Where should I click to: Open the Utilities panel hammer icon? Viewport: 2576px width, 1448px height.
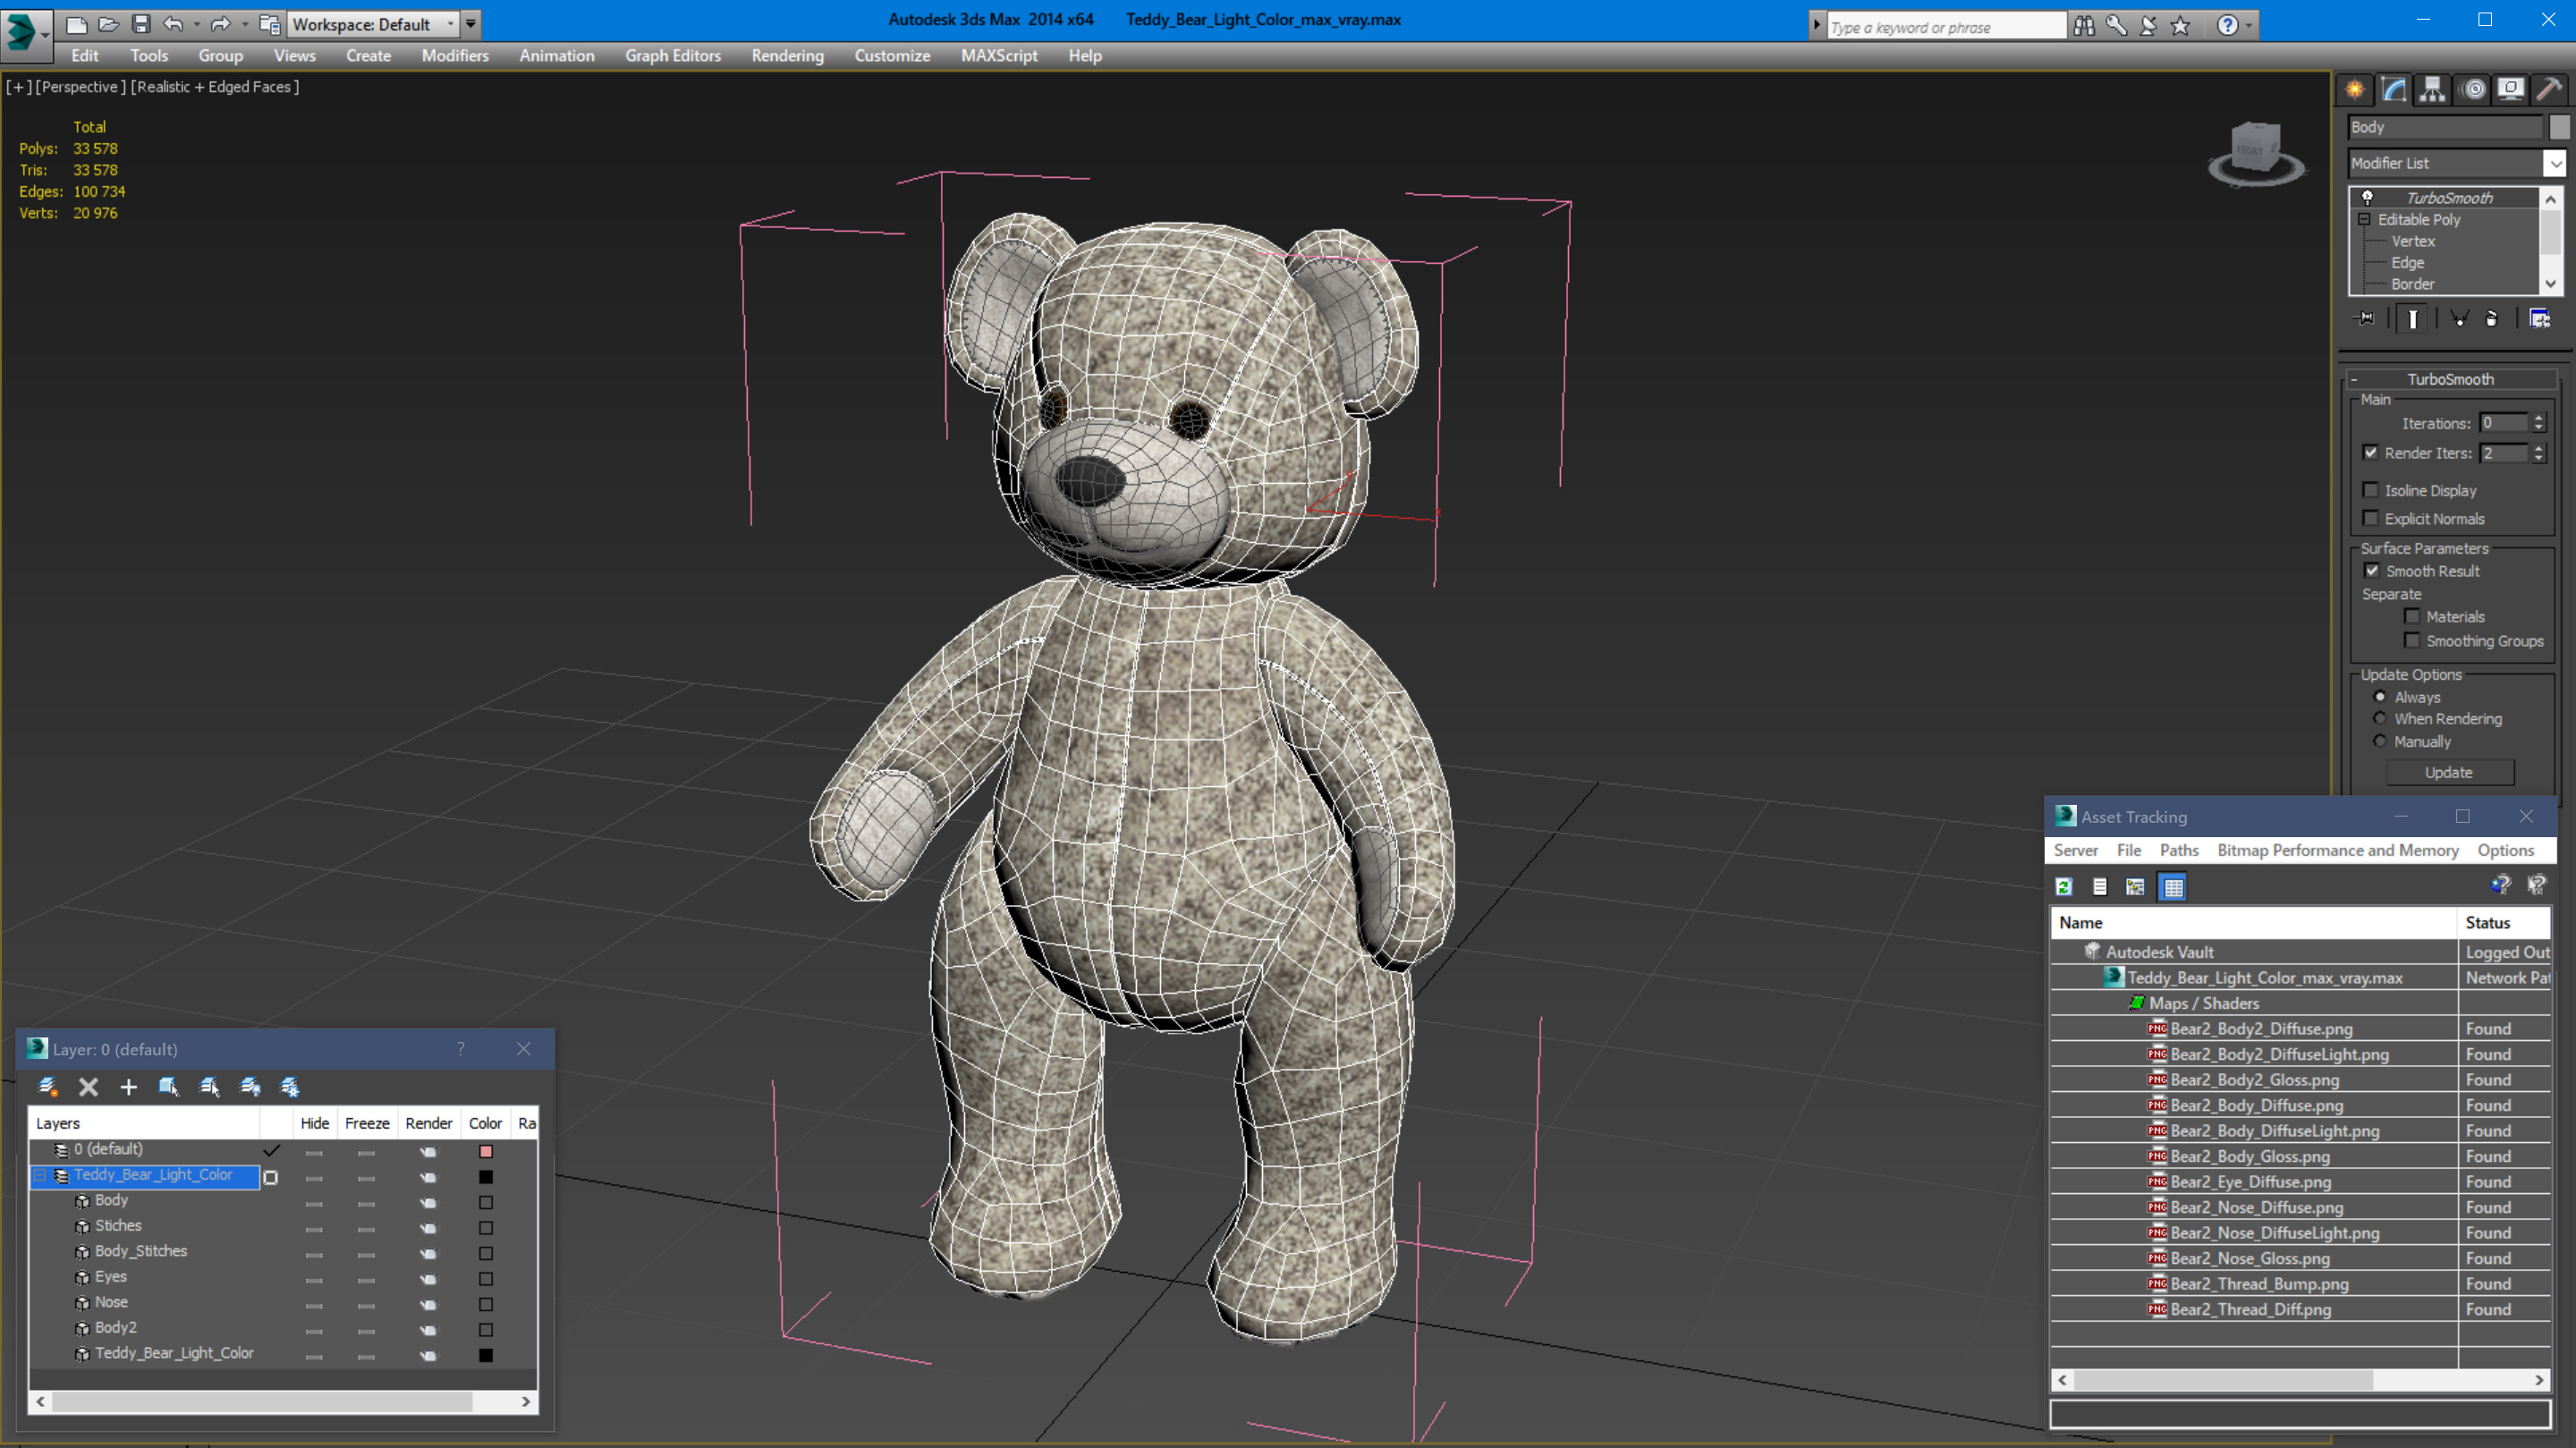[x=2549, y=90]
